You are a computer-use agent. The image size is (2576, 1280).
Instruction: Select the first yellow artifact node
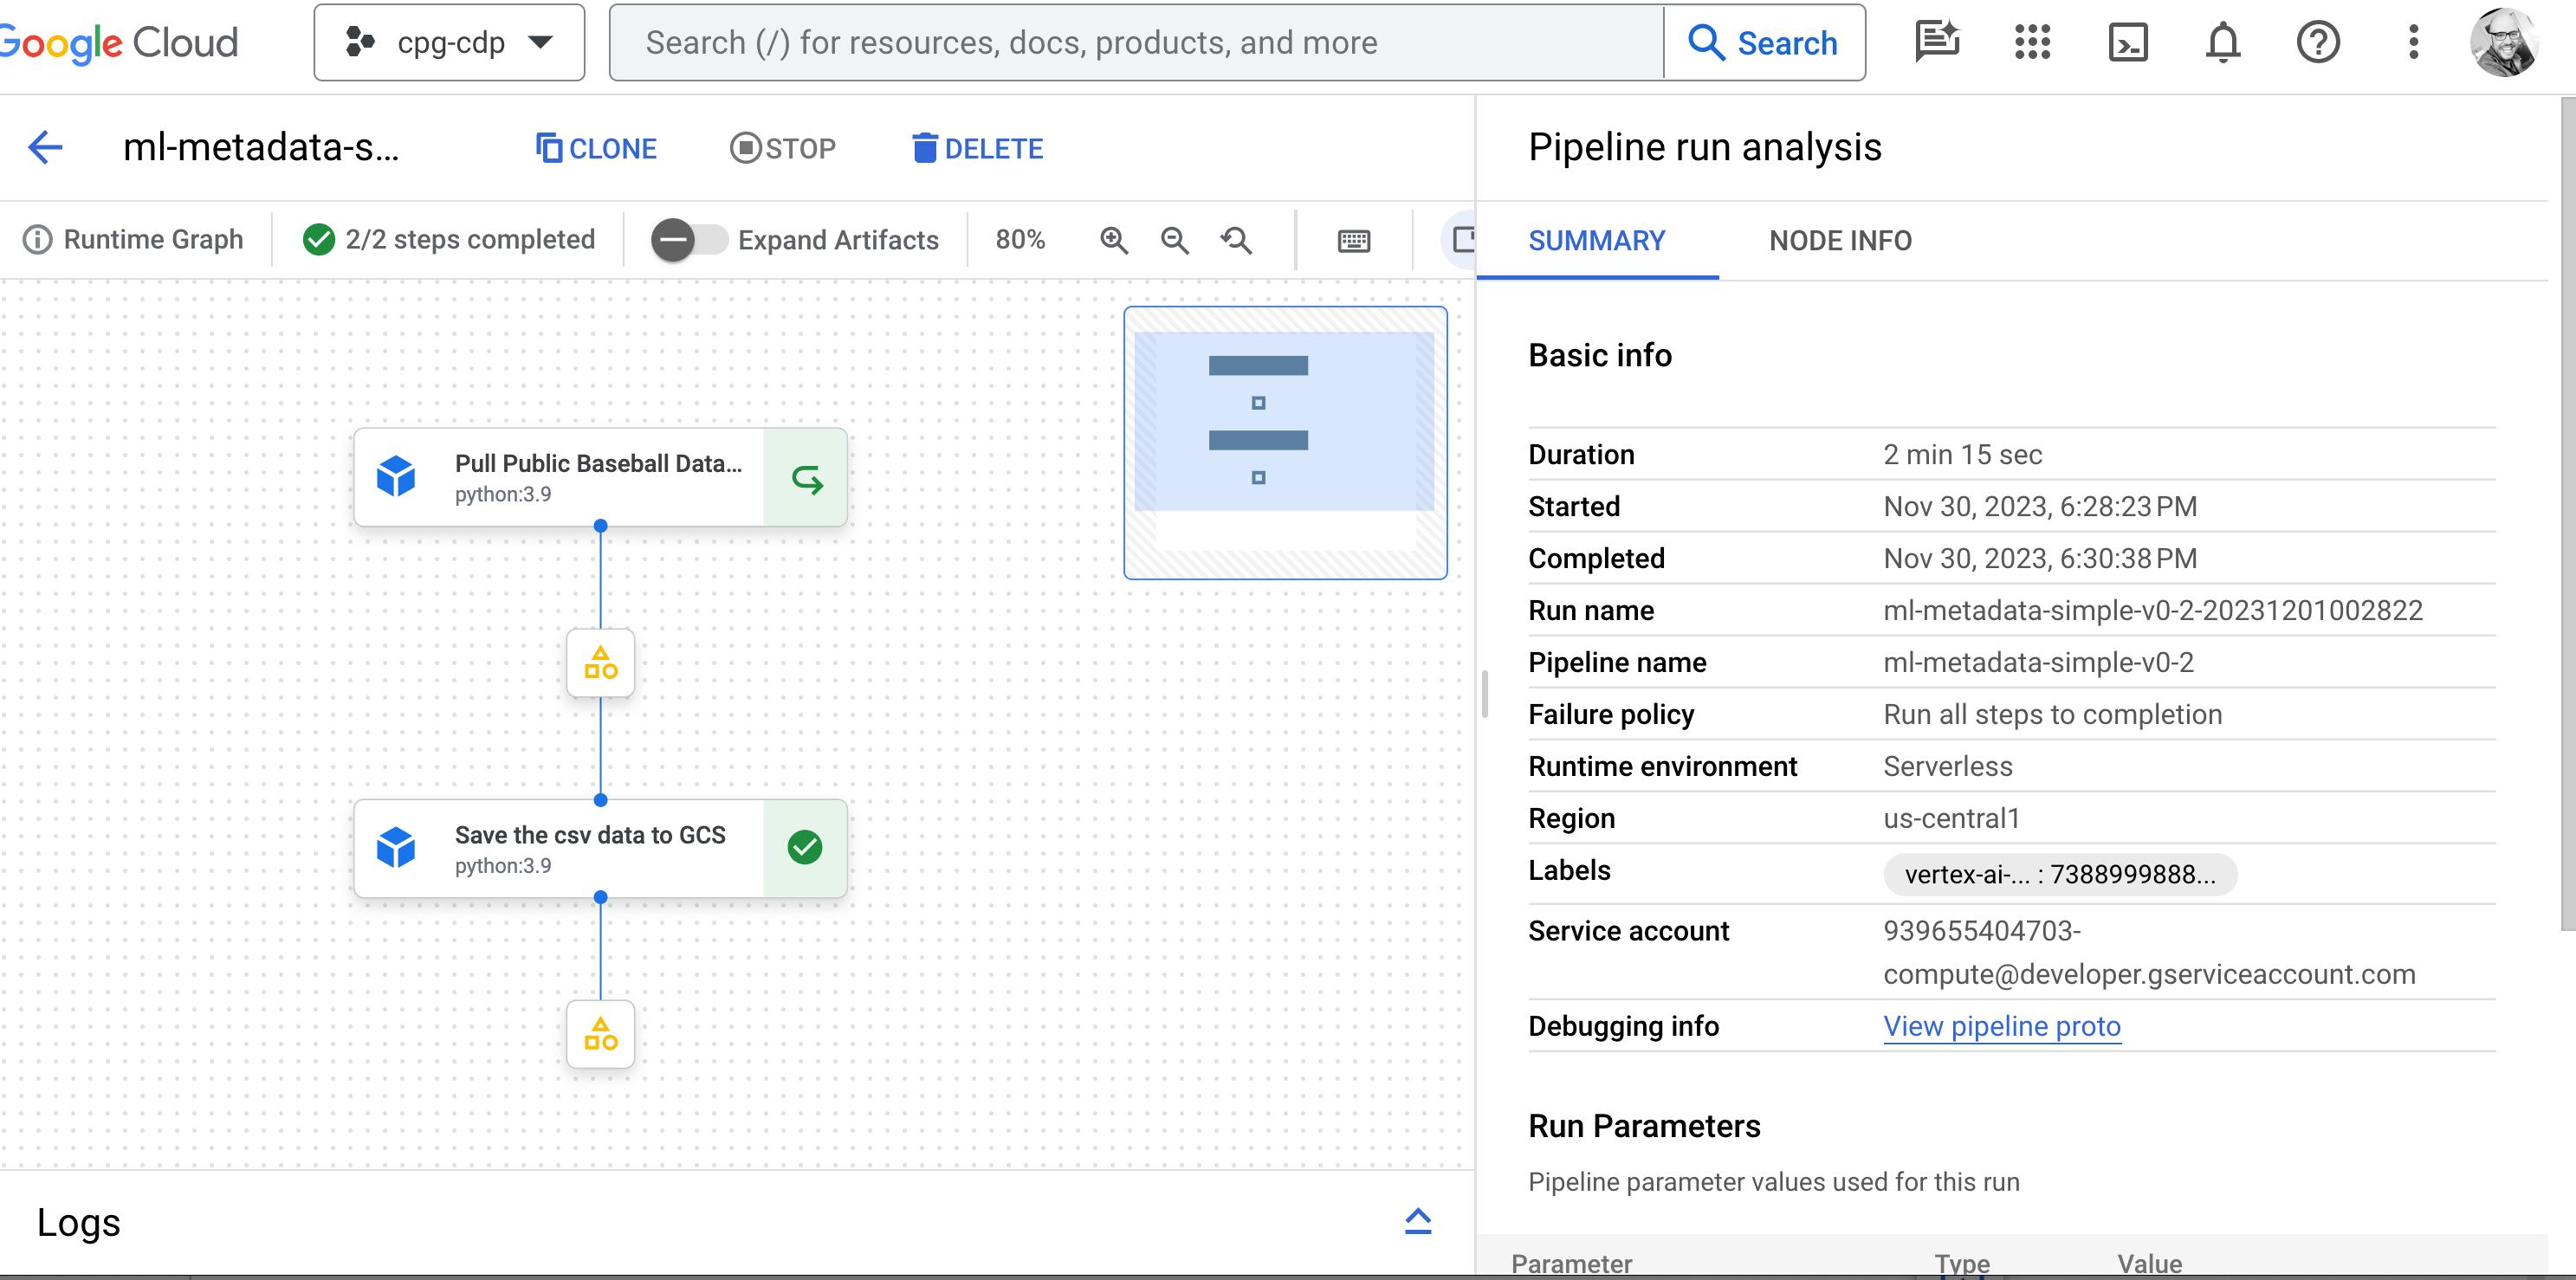click(600, 663)
